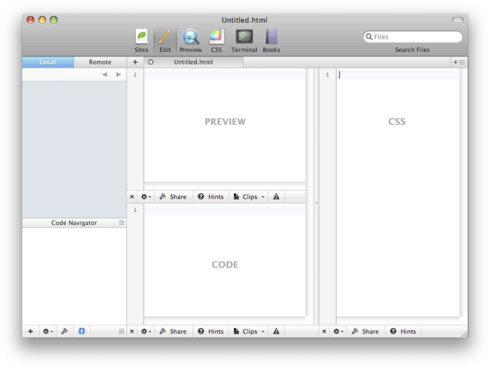490x368 pixels.
Task: Click the warning triangle in the preview pane bar
Action: tap(276, 197)
